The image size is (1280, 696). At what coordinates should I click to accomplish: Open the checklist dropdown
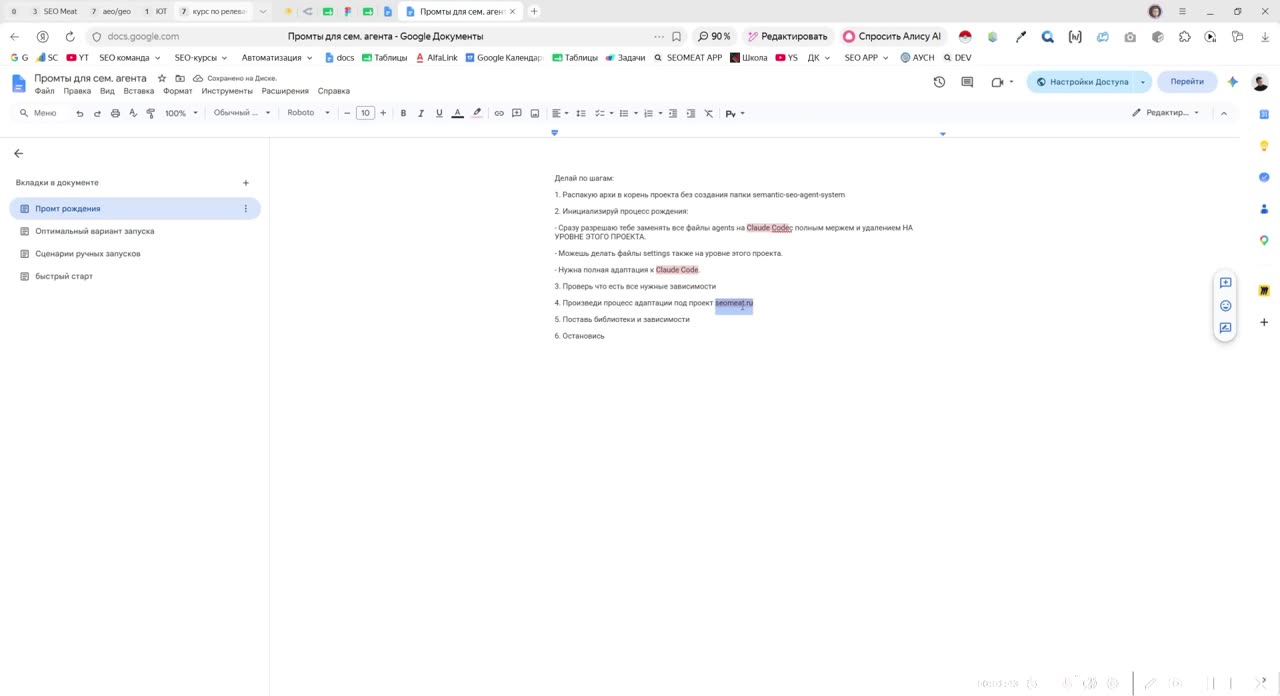(x=604, y=113)
